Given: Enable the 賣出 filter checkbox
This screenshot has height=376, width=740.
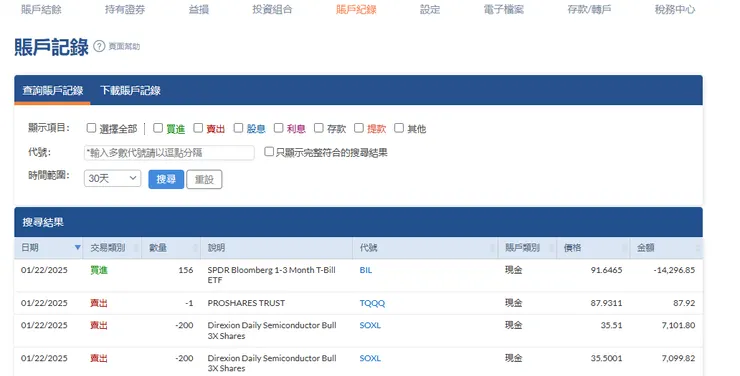Looking at the screenshot, I should click(198, 128).
